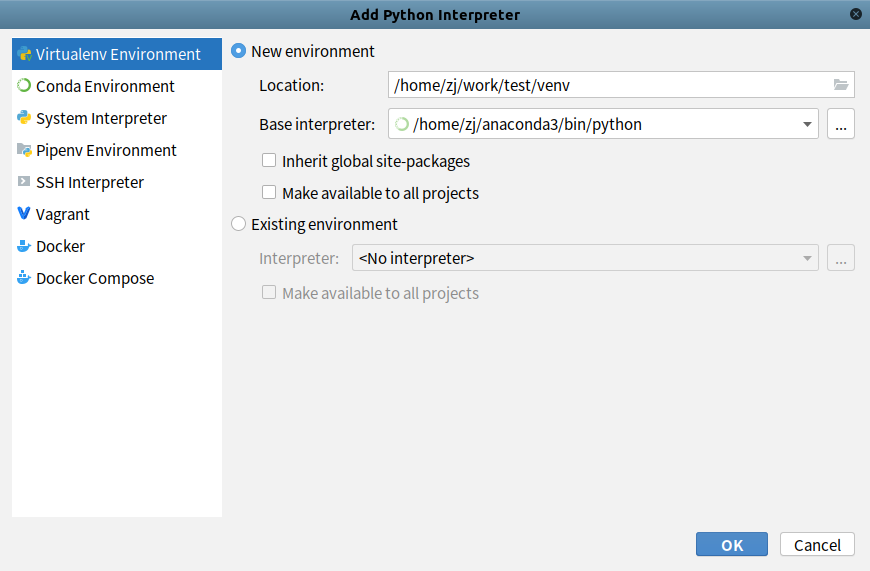The height and width of the screenshot is (571, 870).
Task: Click the Cancel button
Action: pyautogui.click(x=817, y=544)
